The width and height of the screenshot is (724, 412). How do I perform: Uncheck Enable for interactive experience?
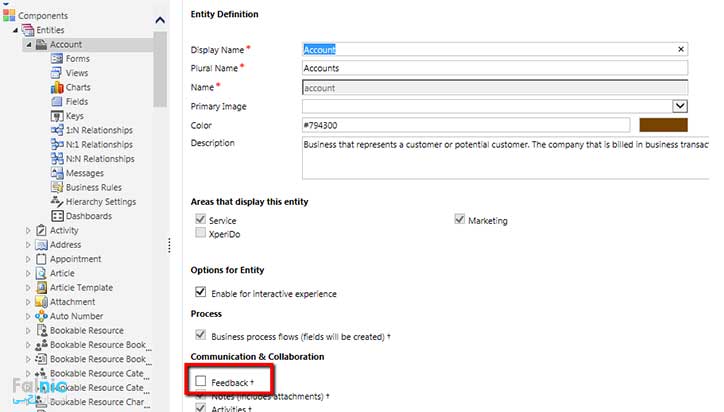point(201,293)
